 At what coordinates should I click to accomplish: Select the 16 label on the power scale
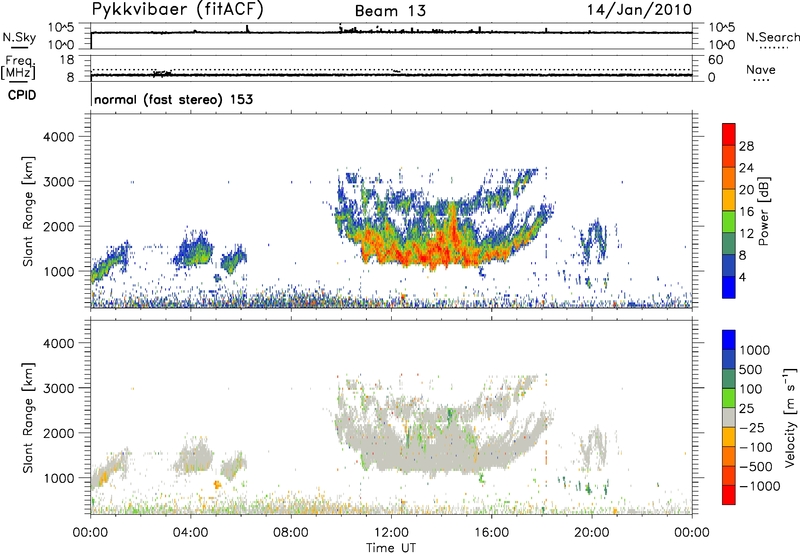pyautogui.click(x=746, y=212)
